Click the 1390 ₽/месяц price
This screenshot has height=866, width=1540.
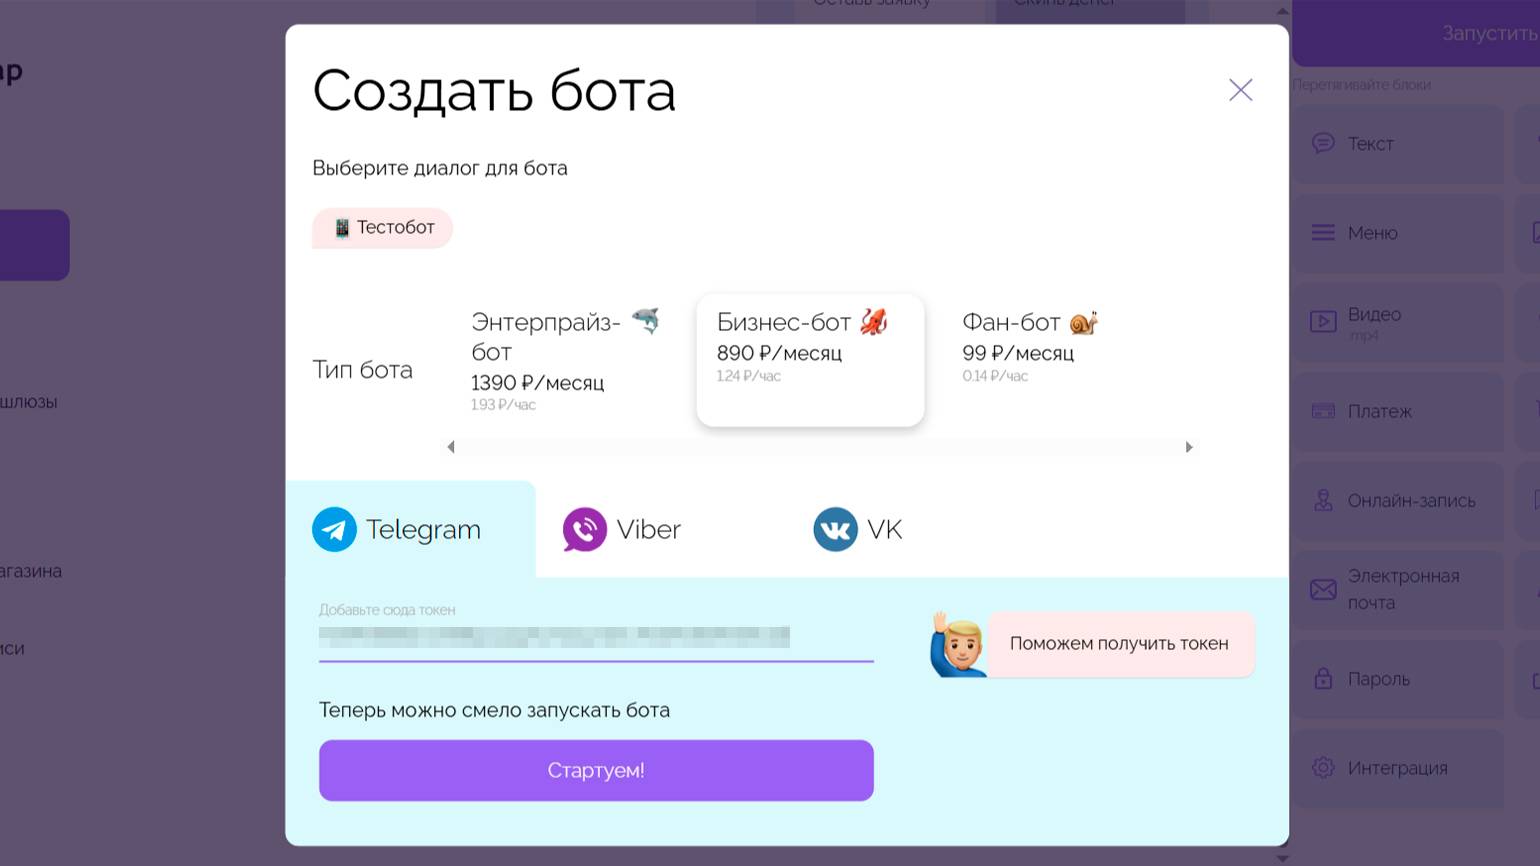tap(537, 383)
